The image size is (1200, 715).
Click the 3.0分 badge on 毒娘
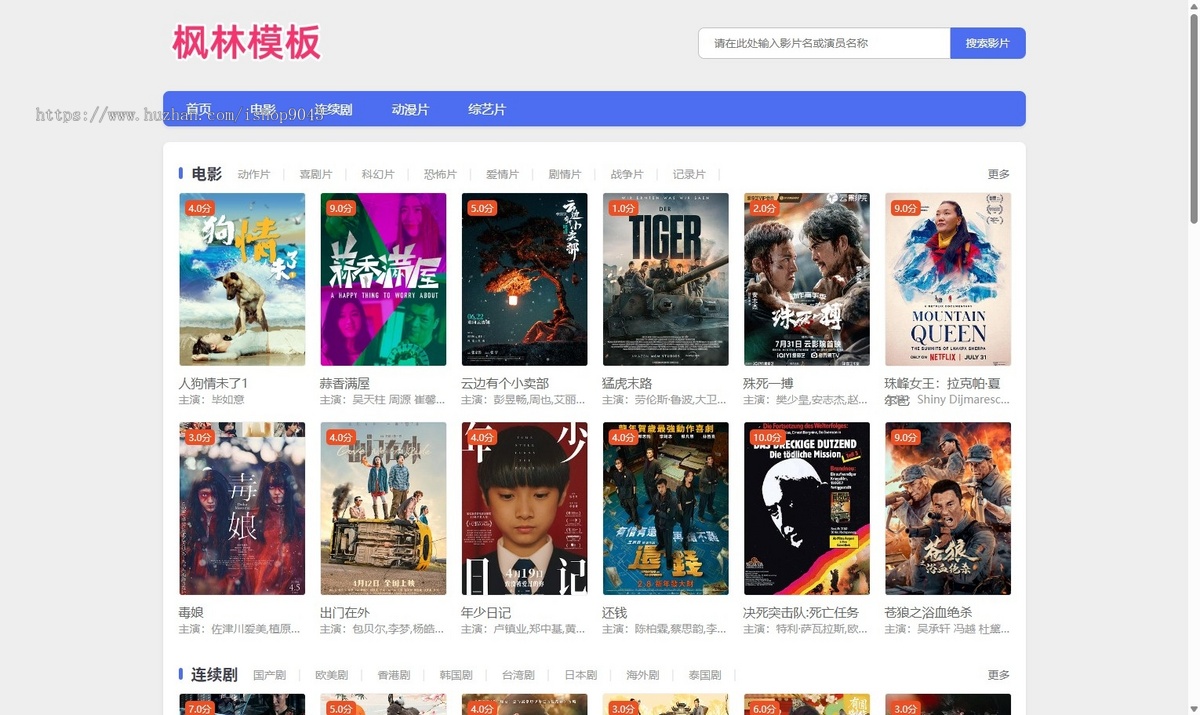tap(200, 437)
